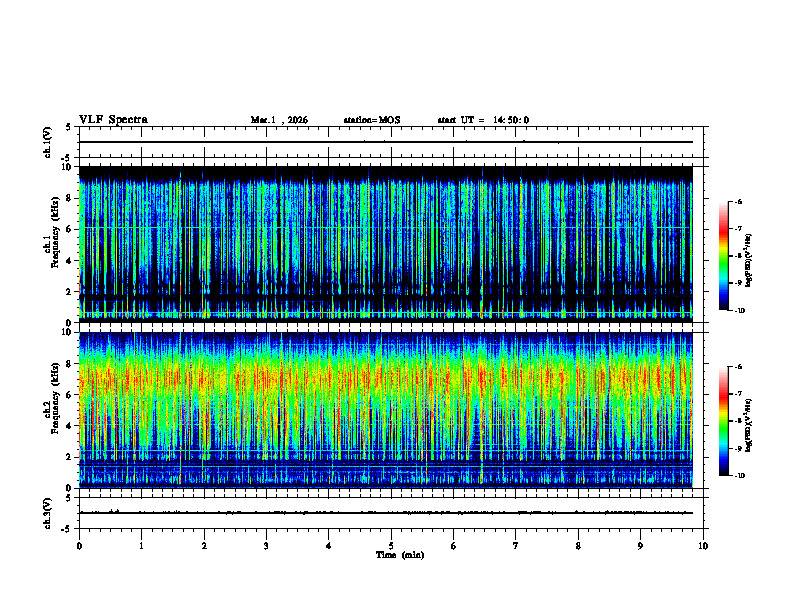Select the date text "Mar.1 , 2026"

279,120
